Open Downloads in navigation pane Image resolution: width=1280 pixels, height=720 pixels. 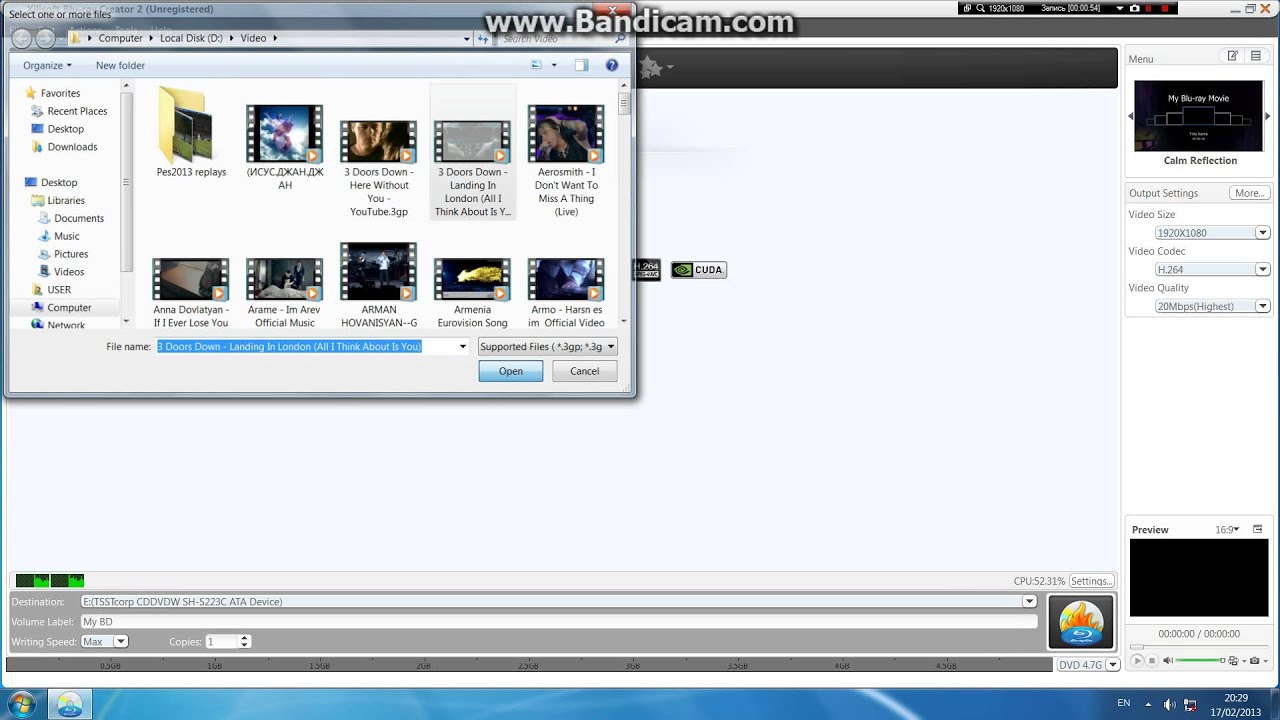tap(72, 147)
